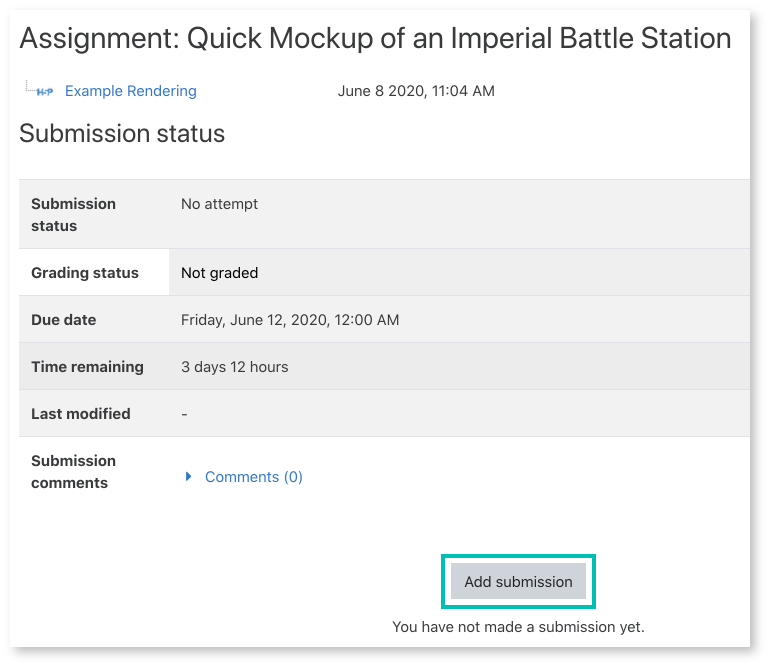The height and width of the screenshot is (667, 770).
Task: Click the Not graded value
Action: click(219, 273)
